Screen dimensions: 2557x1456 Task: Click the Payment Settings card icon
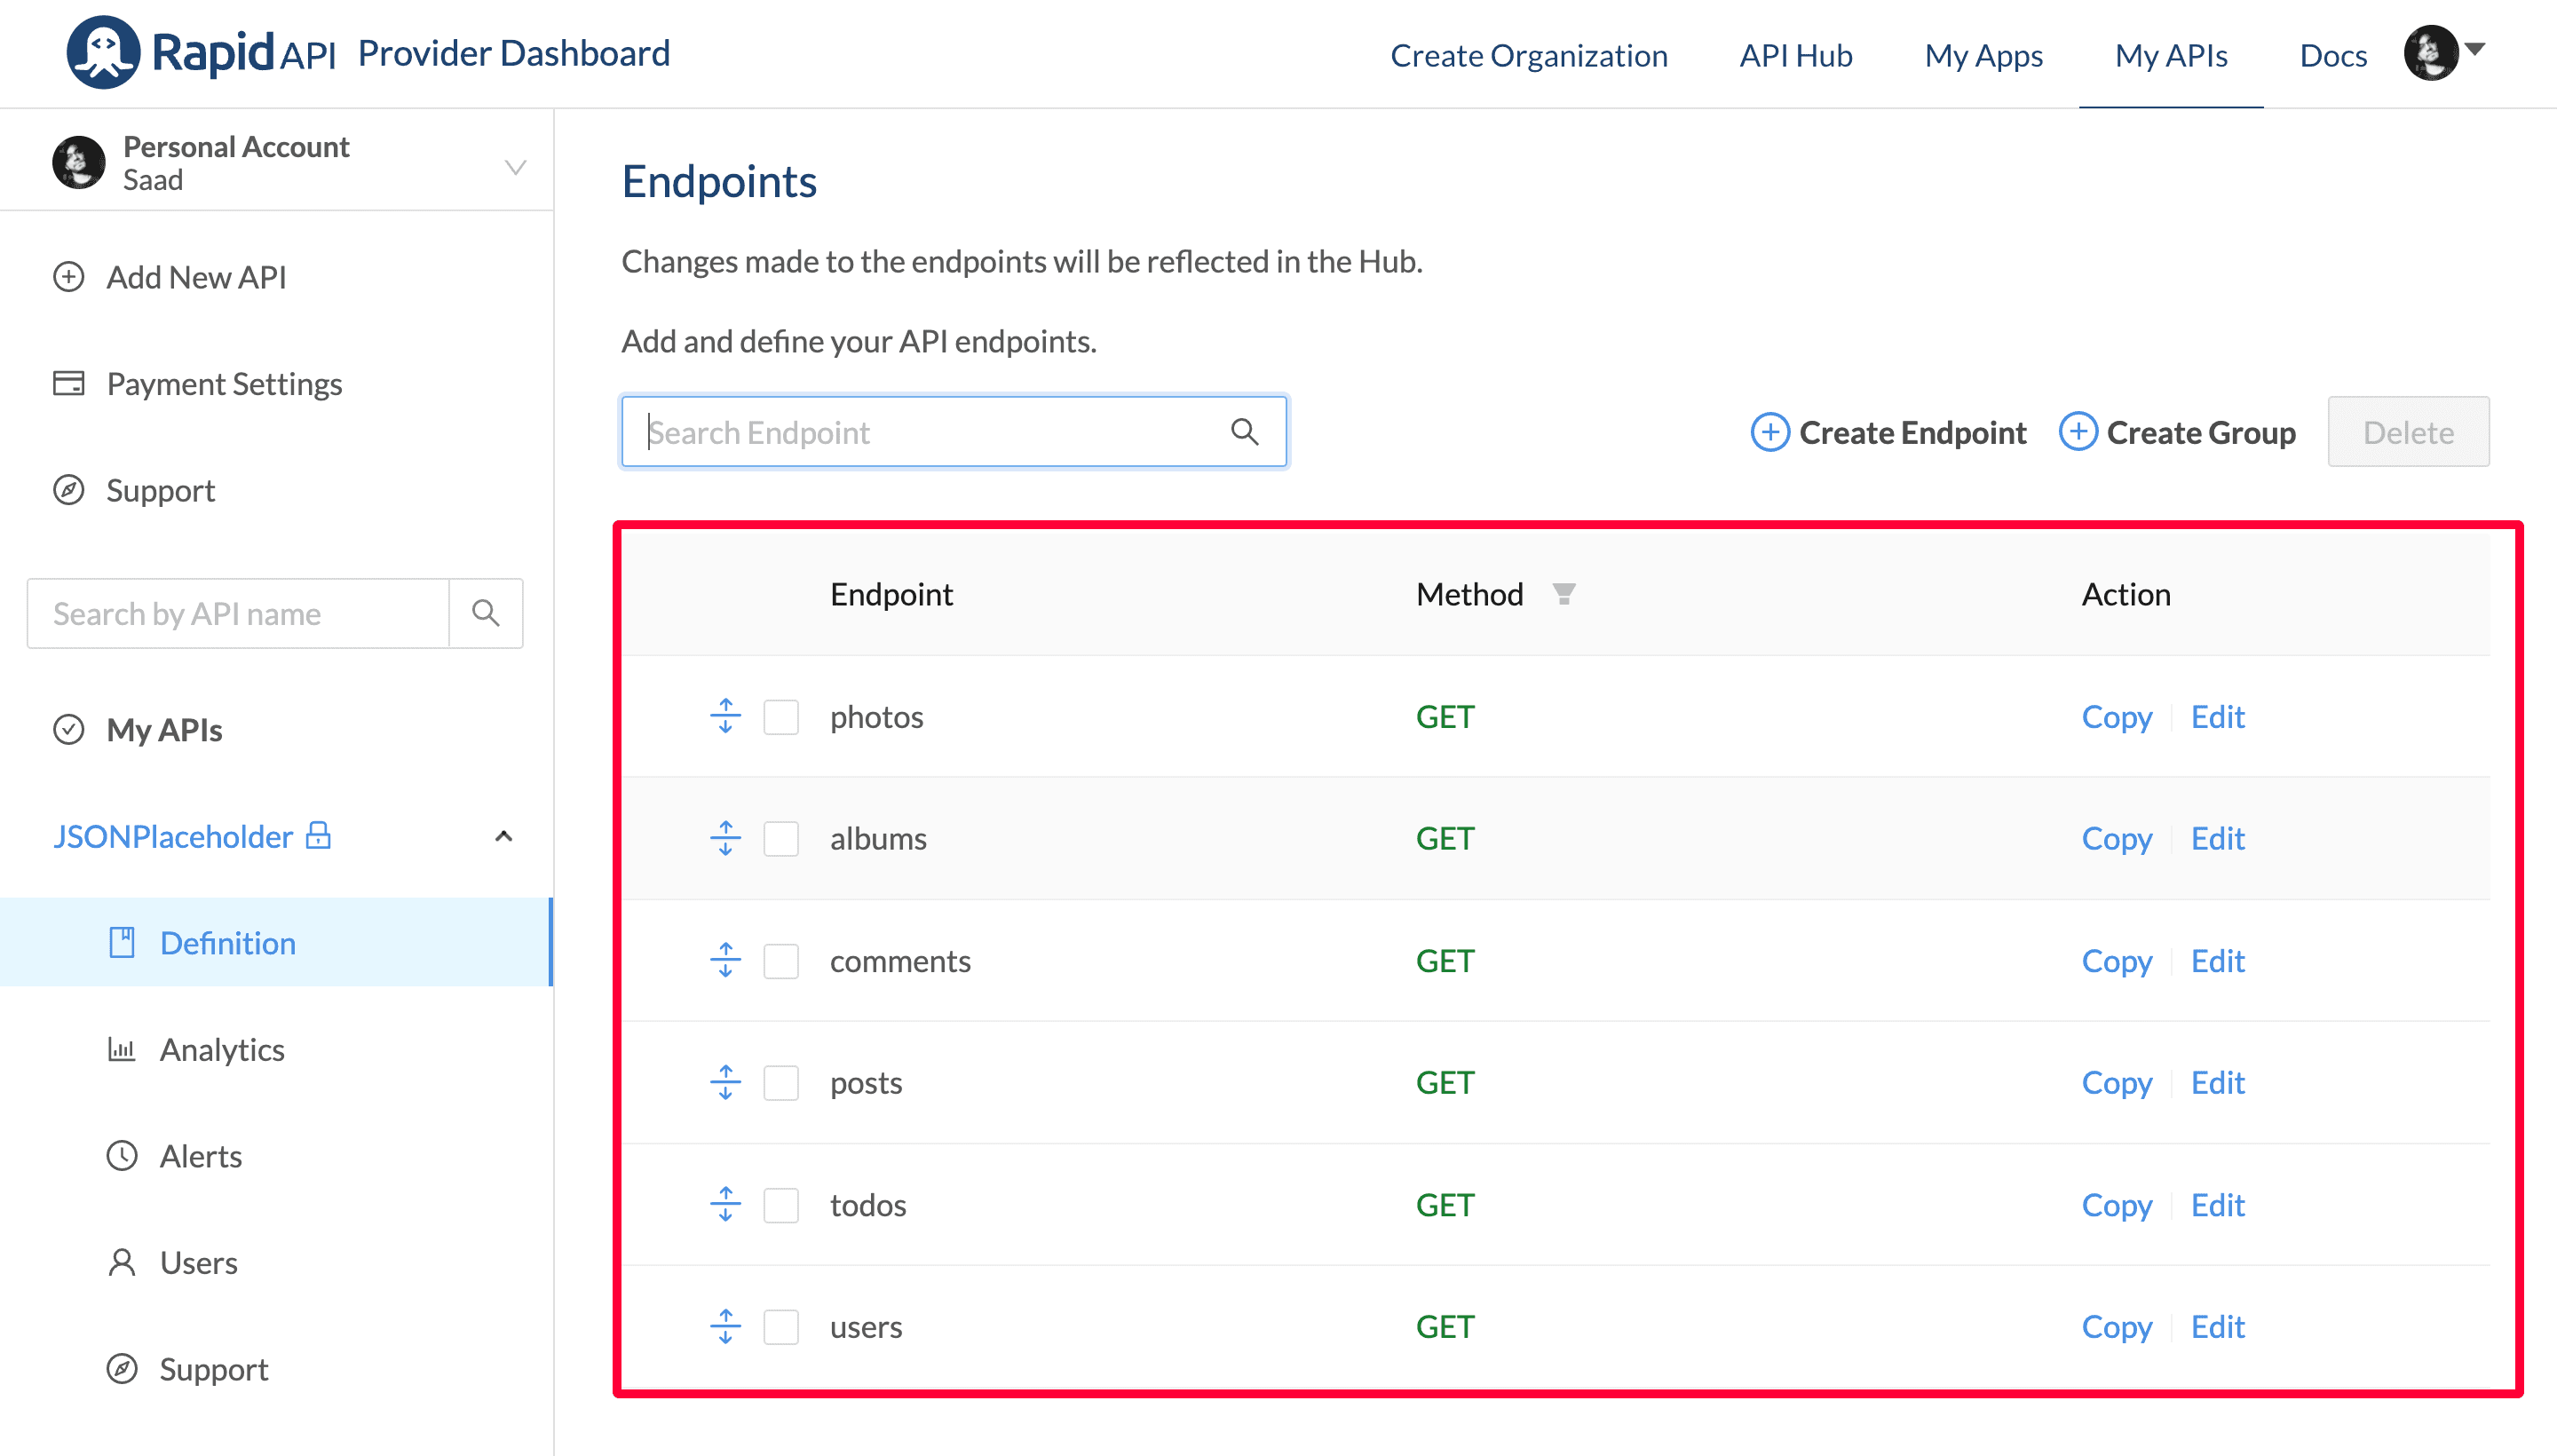click(x=69, y=383)
